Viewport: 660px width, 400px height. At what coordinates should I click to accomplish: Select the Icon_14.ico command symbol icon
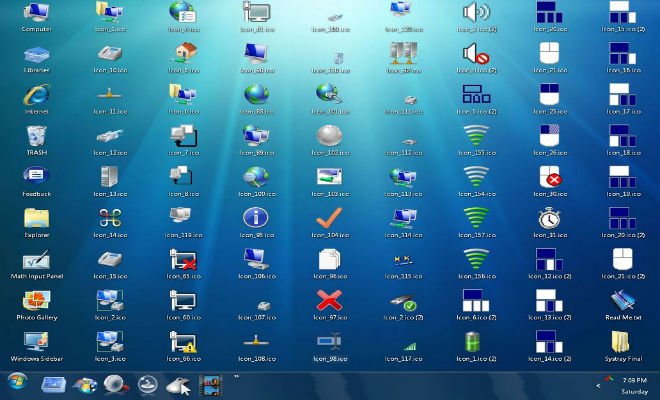pyautogui.click(x=110, y=218)
